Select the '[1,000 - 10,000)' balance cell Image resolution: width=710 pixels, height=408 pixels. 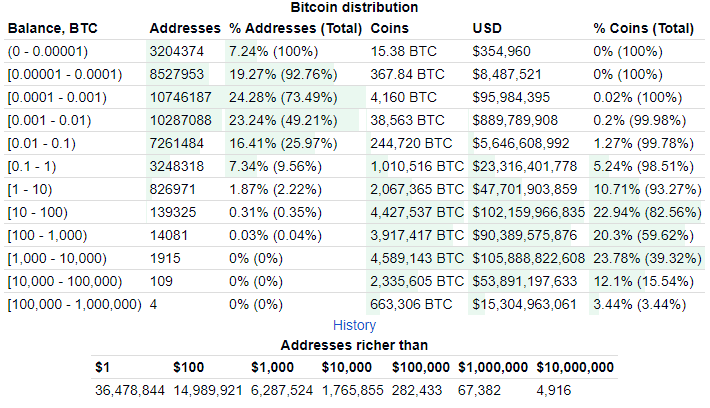pos(57,259)
